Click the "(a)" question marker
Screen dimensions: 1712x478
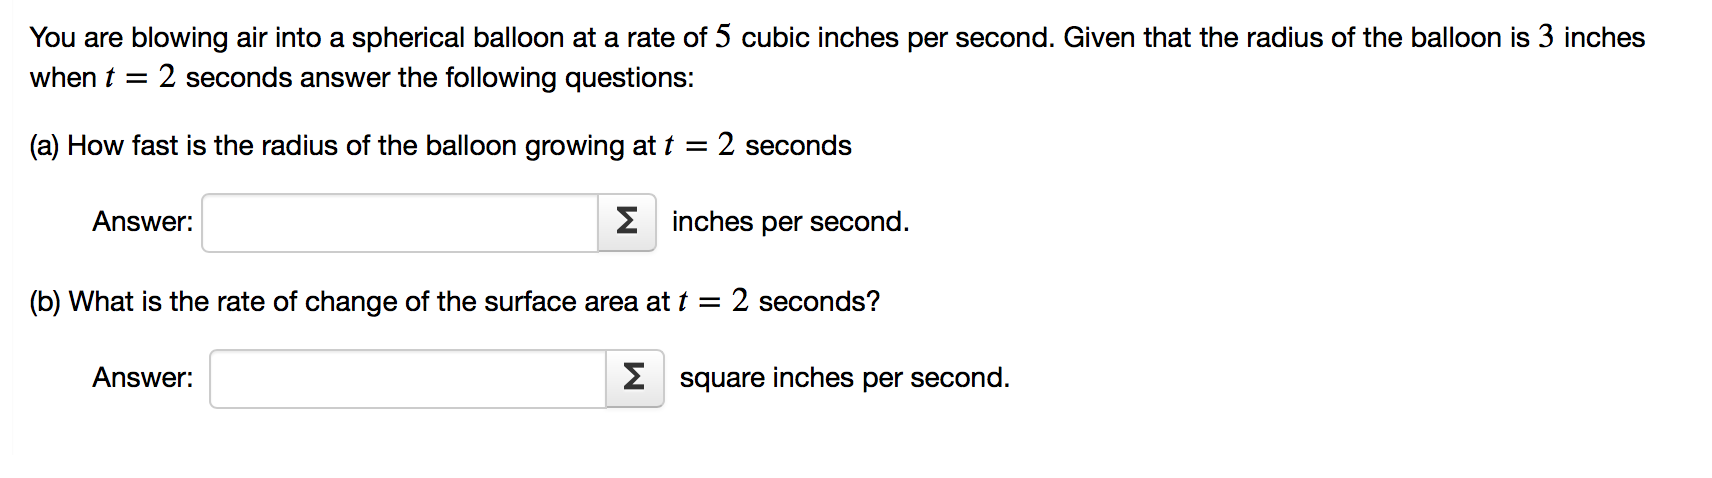click(44, 146)
